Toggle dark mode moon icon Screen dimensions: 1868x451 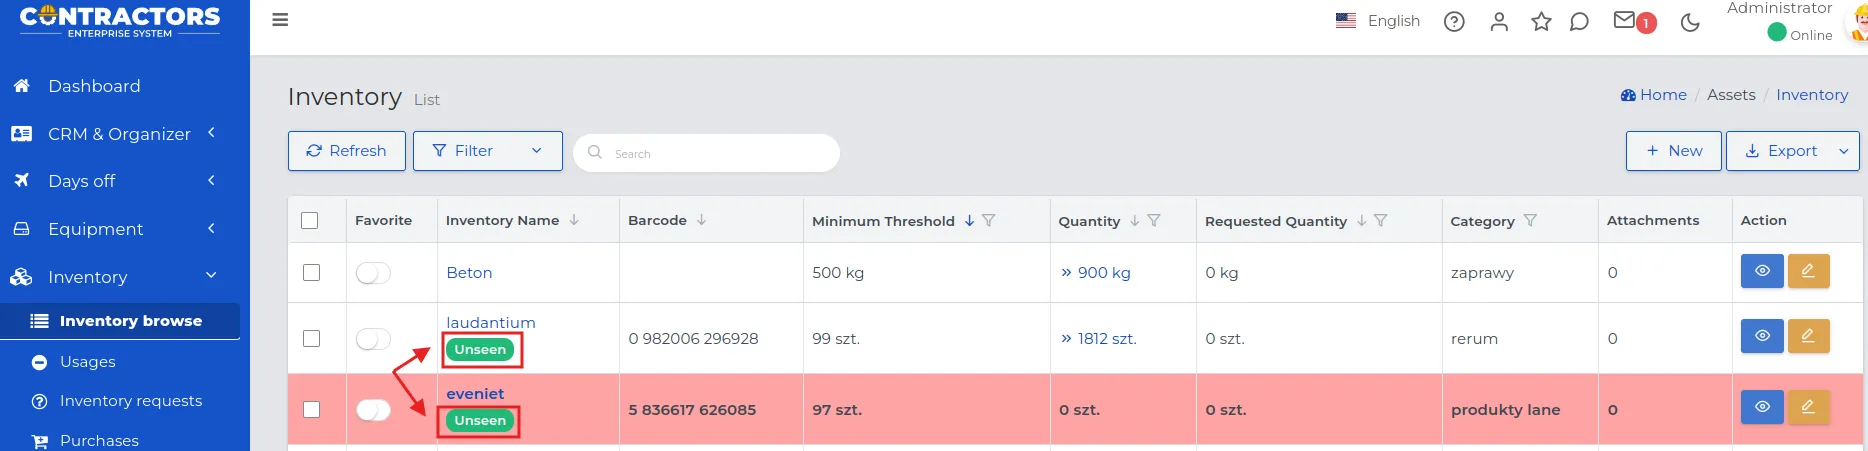[1690, 22]
